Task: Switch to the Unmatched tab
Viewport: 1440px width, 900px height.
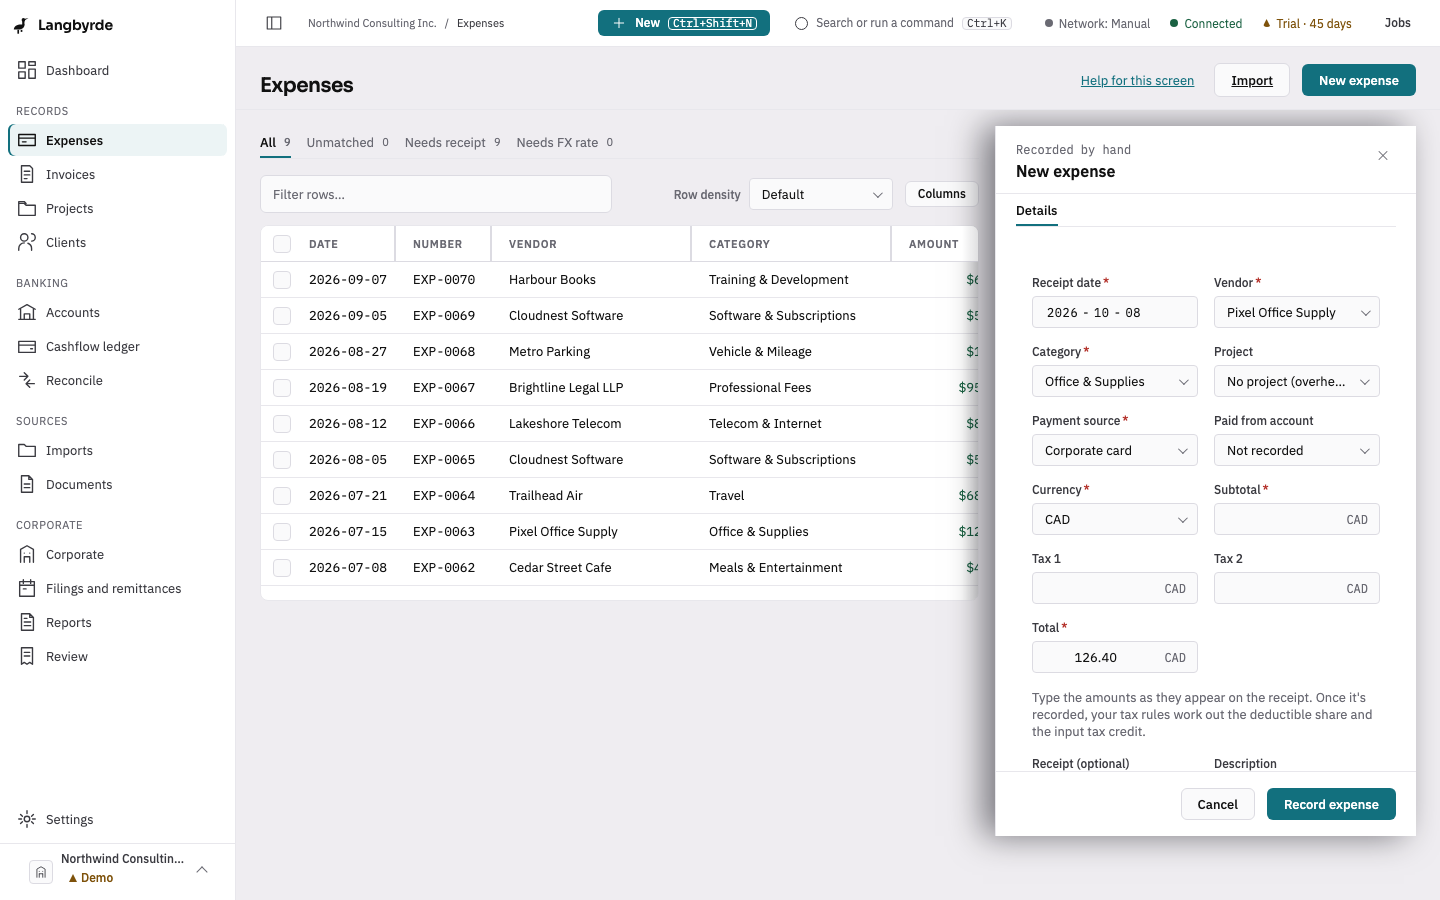Action: point(348,142)
